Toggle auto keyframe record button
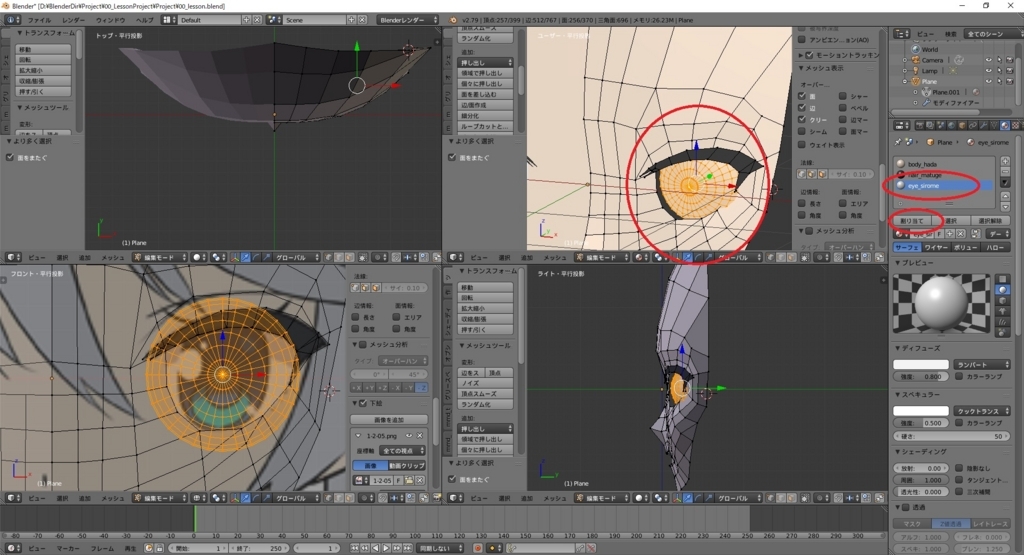 478,548
